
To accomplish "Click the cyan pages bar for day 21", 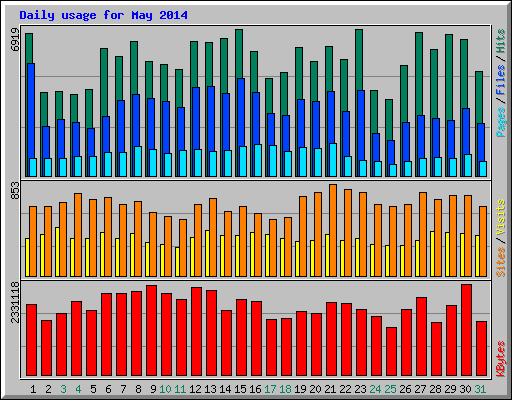I will tap(333, 160).
